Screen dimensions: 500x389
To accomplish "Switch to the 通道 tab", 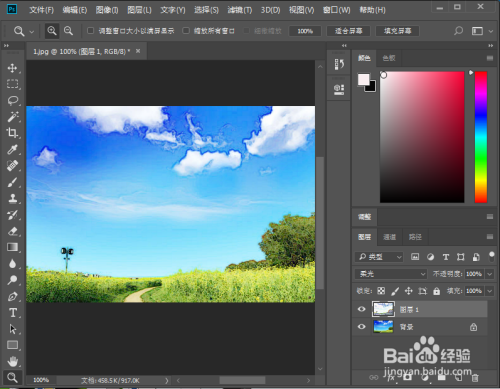I will (x=389, y=237).
